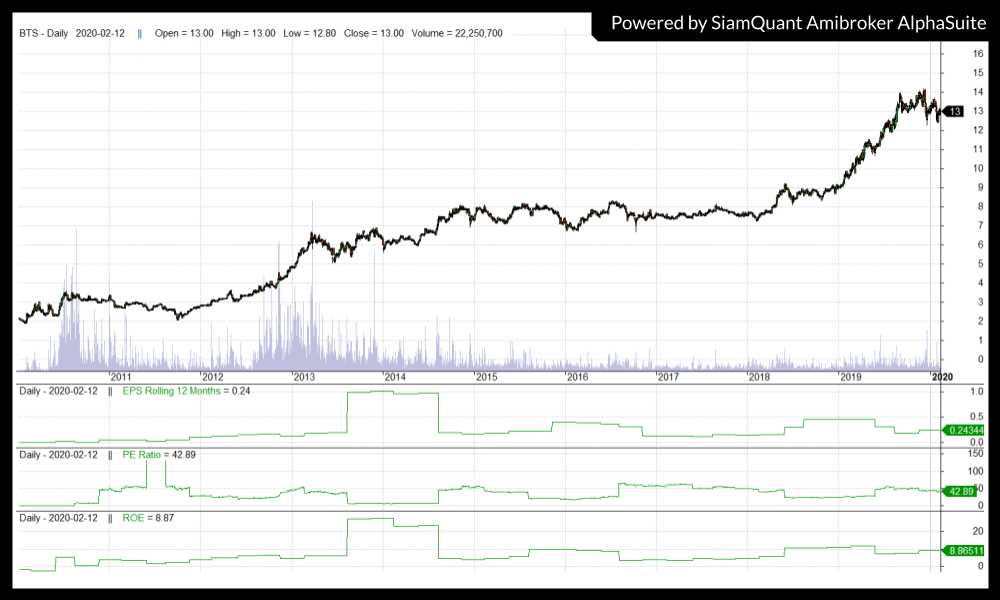Screen dimensions: 1000x600
Task: Click the separator bars before PE Ratio label
Action: pyautogui.click(x=110, y=455)
